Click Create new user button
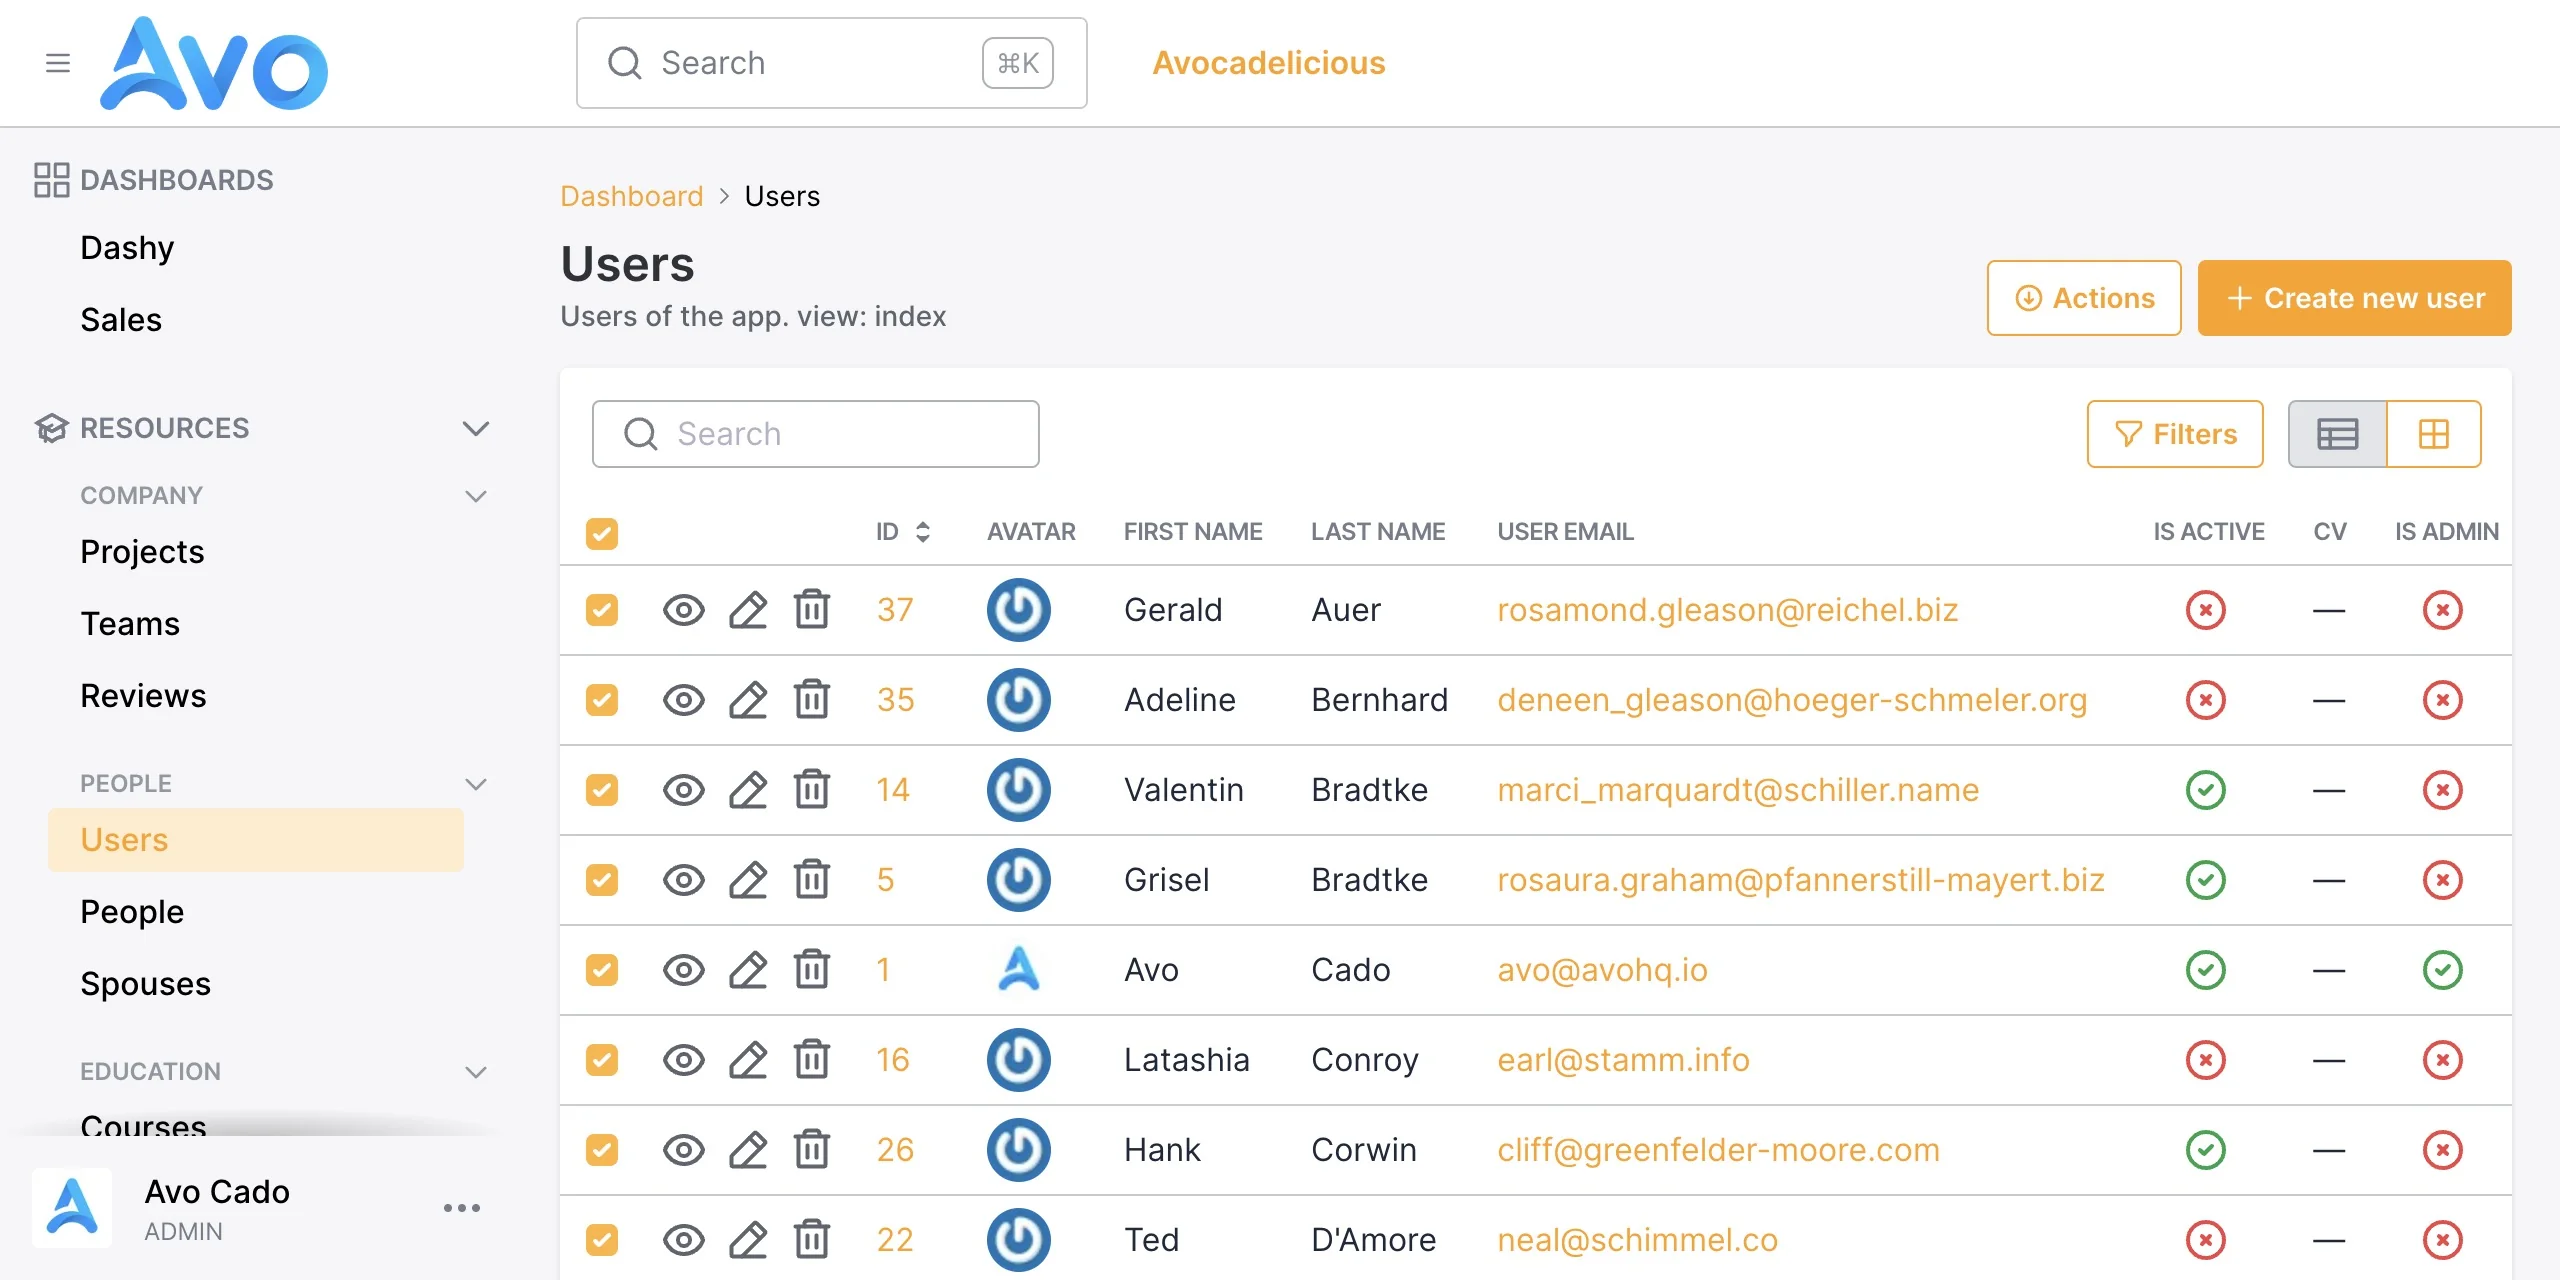Image resolution: width=2560 pixels, height=1280 pixels. 2354,298
